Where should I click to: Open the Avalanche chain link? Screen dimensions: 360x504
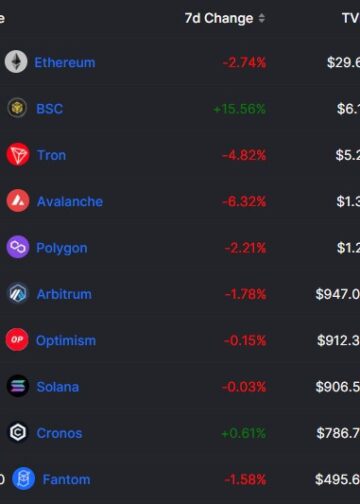click(x=70, y=202)
